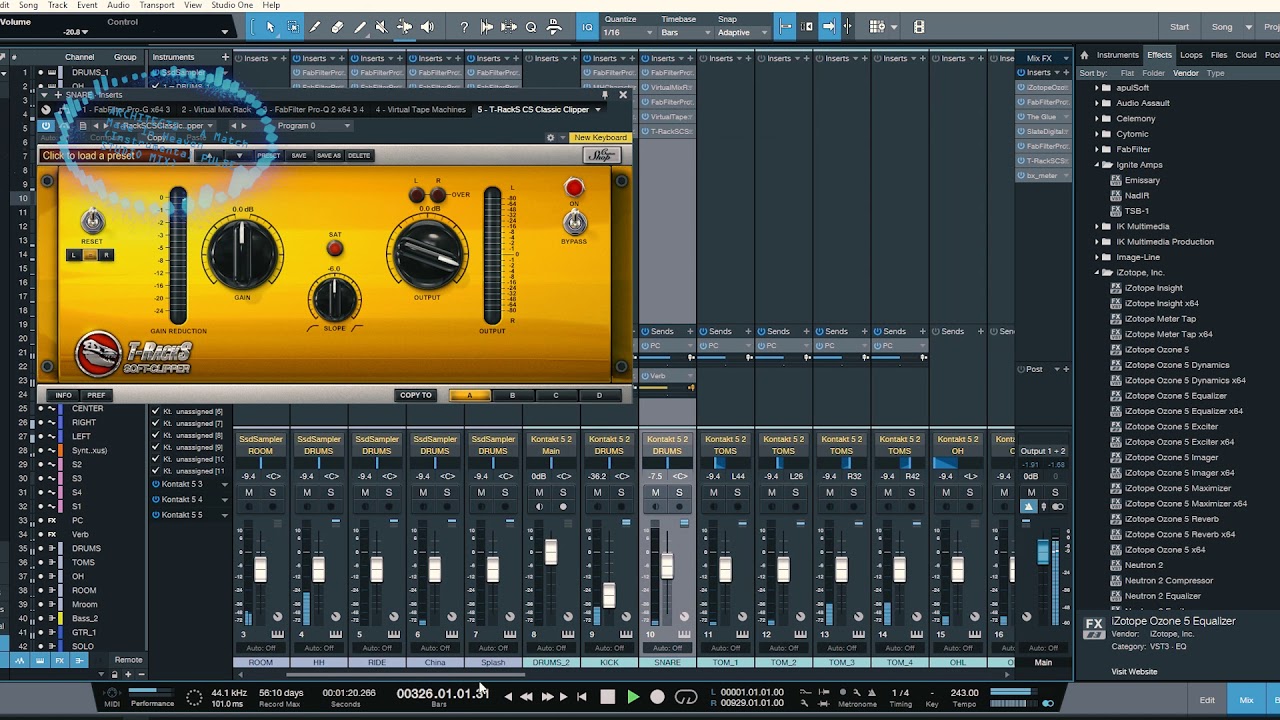Open the plugin tab list dropdown arrow
The height and width of the screenshot is (720, 1280).
coord(598,110)
